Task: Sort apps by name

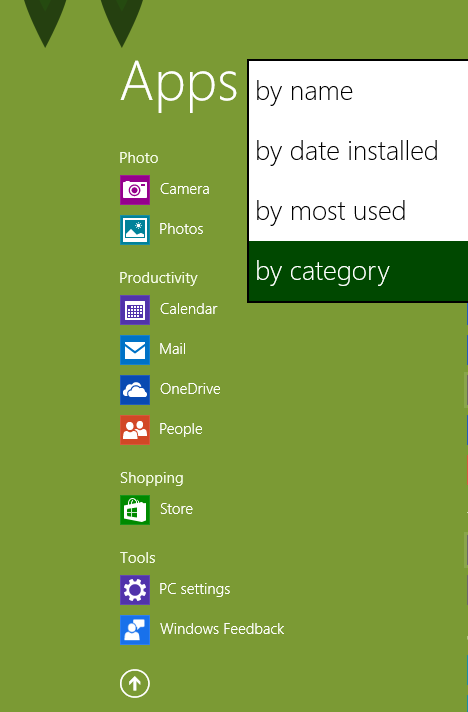Action: [x=358, y=91]
